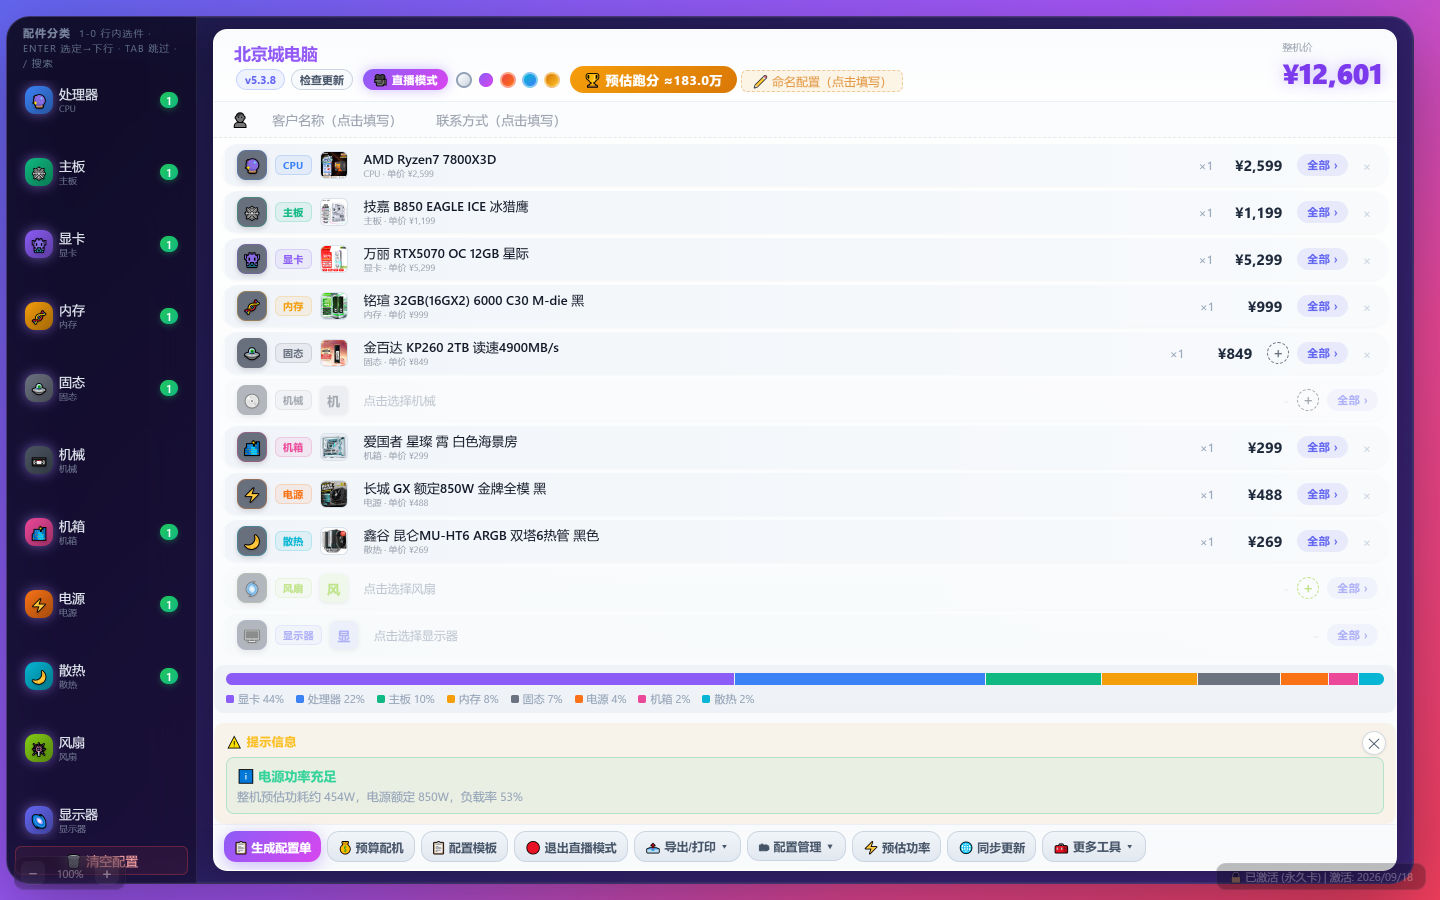This screenshot has width=1440, height=900.
Task: Click 检查更新 button
Action: (x=322, y=80)
